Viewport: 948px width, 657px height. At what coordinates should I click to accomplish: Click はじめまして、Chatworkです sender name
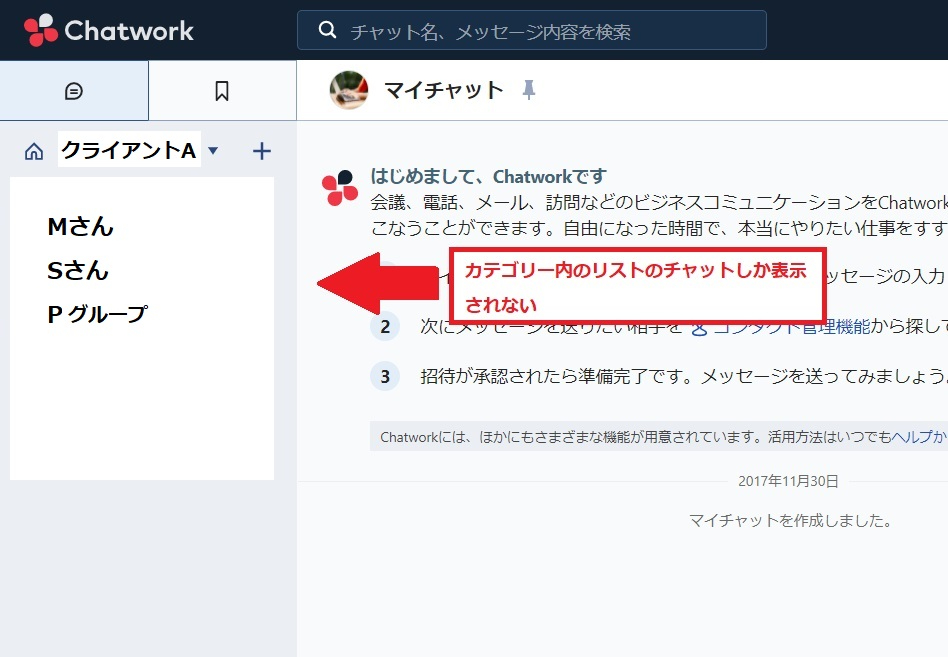[489, 176]
